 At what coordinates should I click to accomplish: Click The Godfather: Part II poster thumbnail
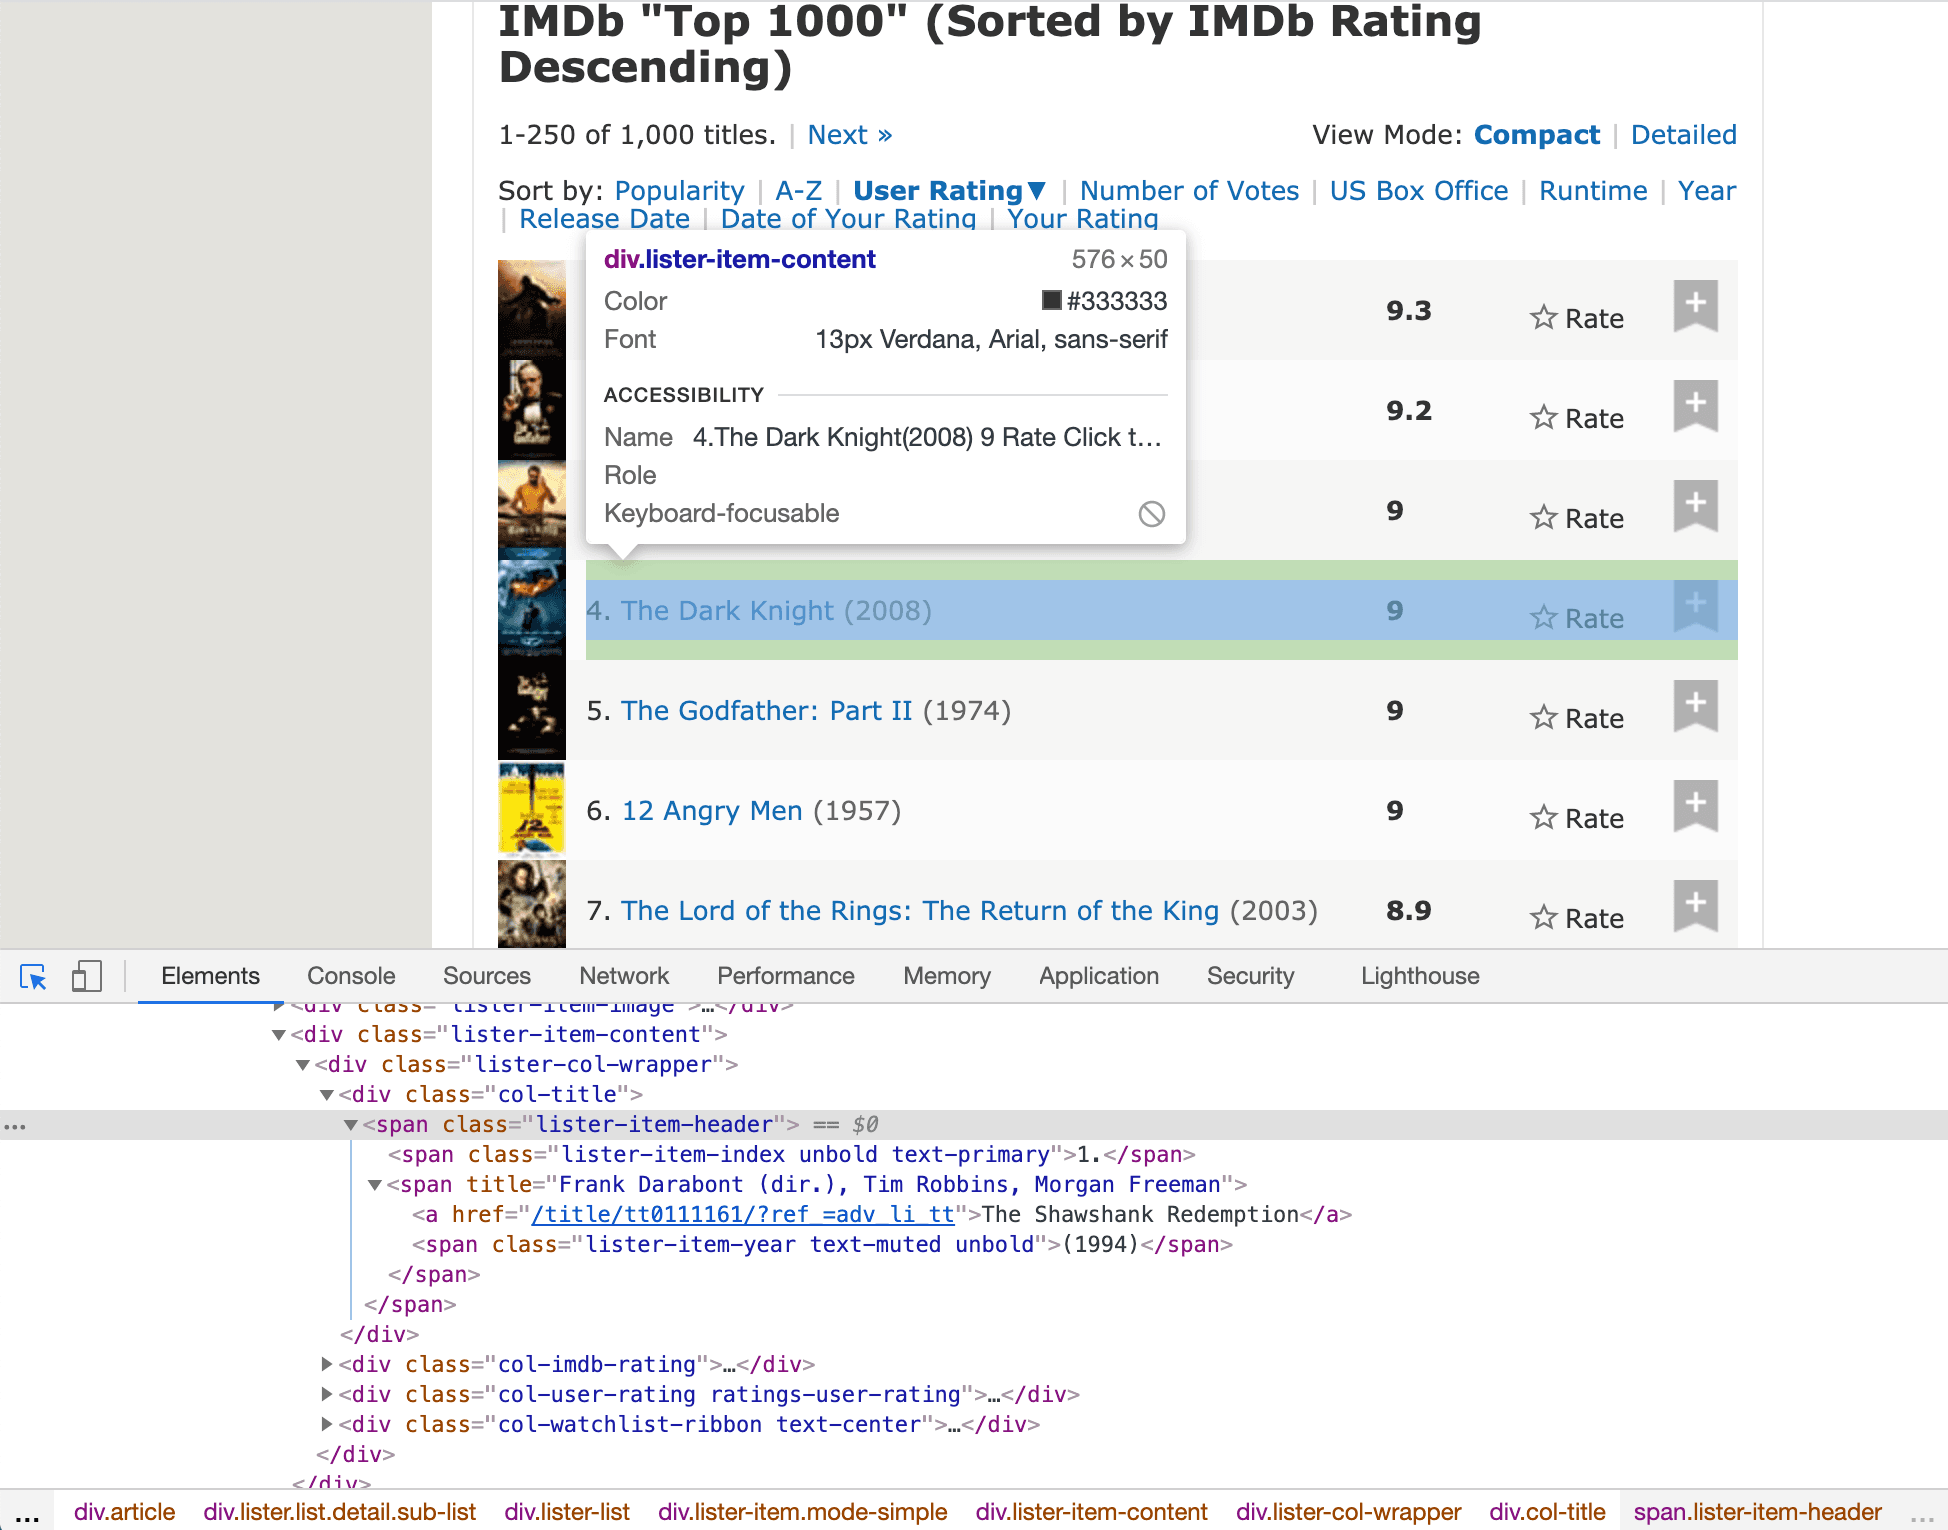pos(532,710)
